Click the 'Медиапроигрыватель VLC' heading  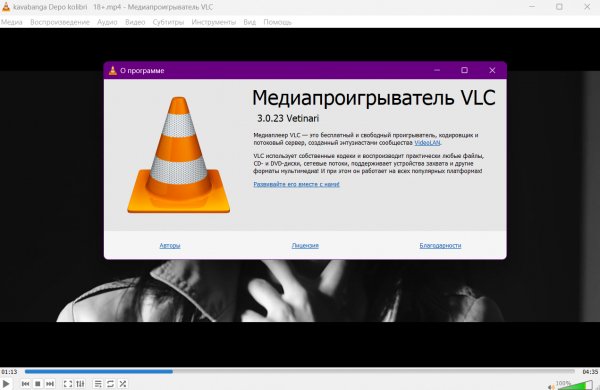pyautogui.click(x=374, y=97)
